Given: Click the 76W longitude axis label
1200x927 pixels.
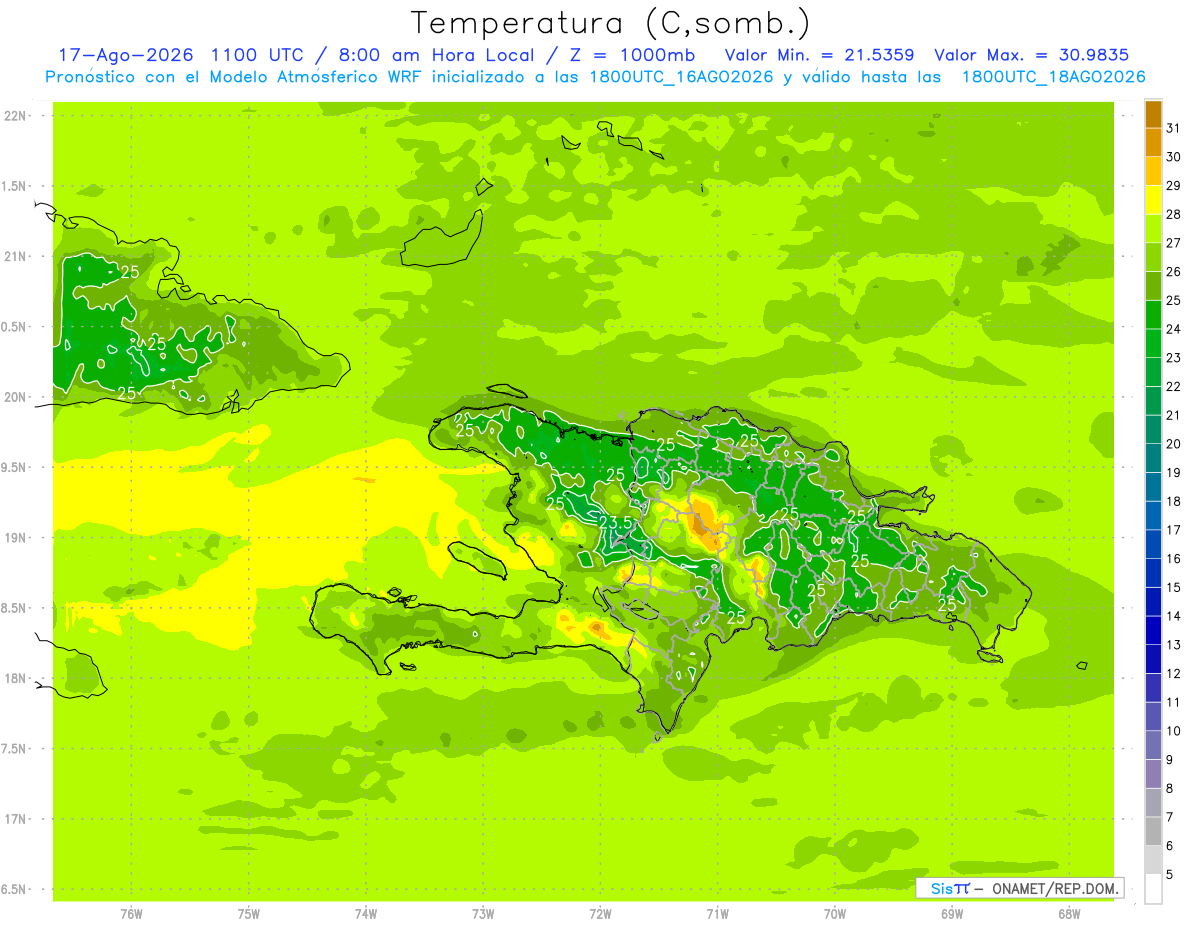Looking at the screenshot, I should 131,913.
